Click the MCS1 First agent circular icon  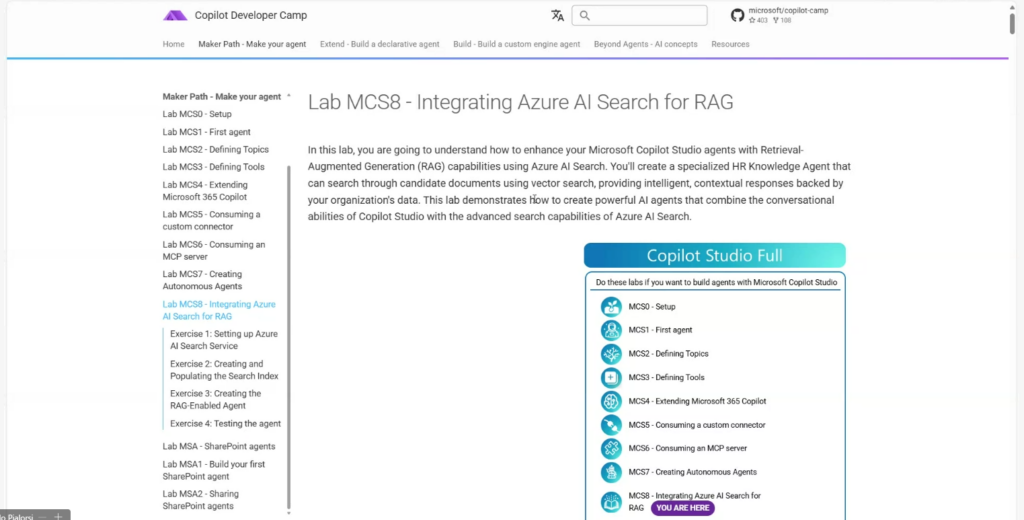[x=611, y=330]
